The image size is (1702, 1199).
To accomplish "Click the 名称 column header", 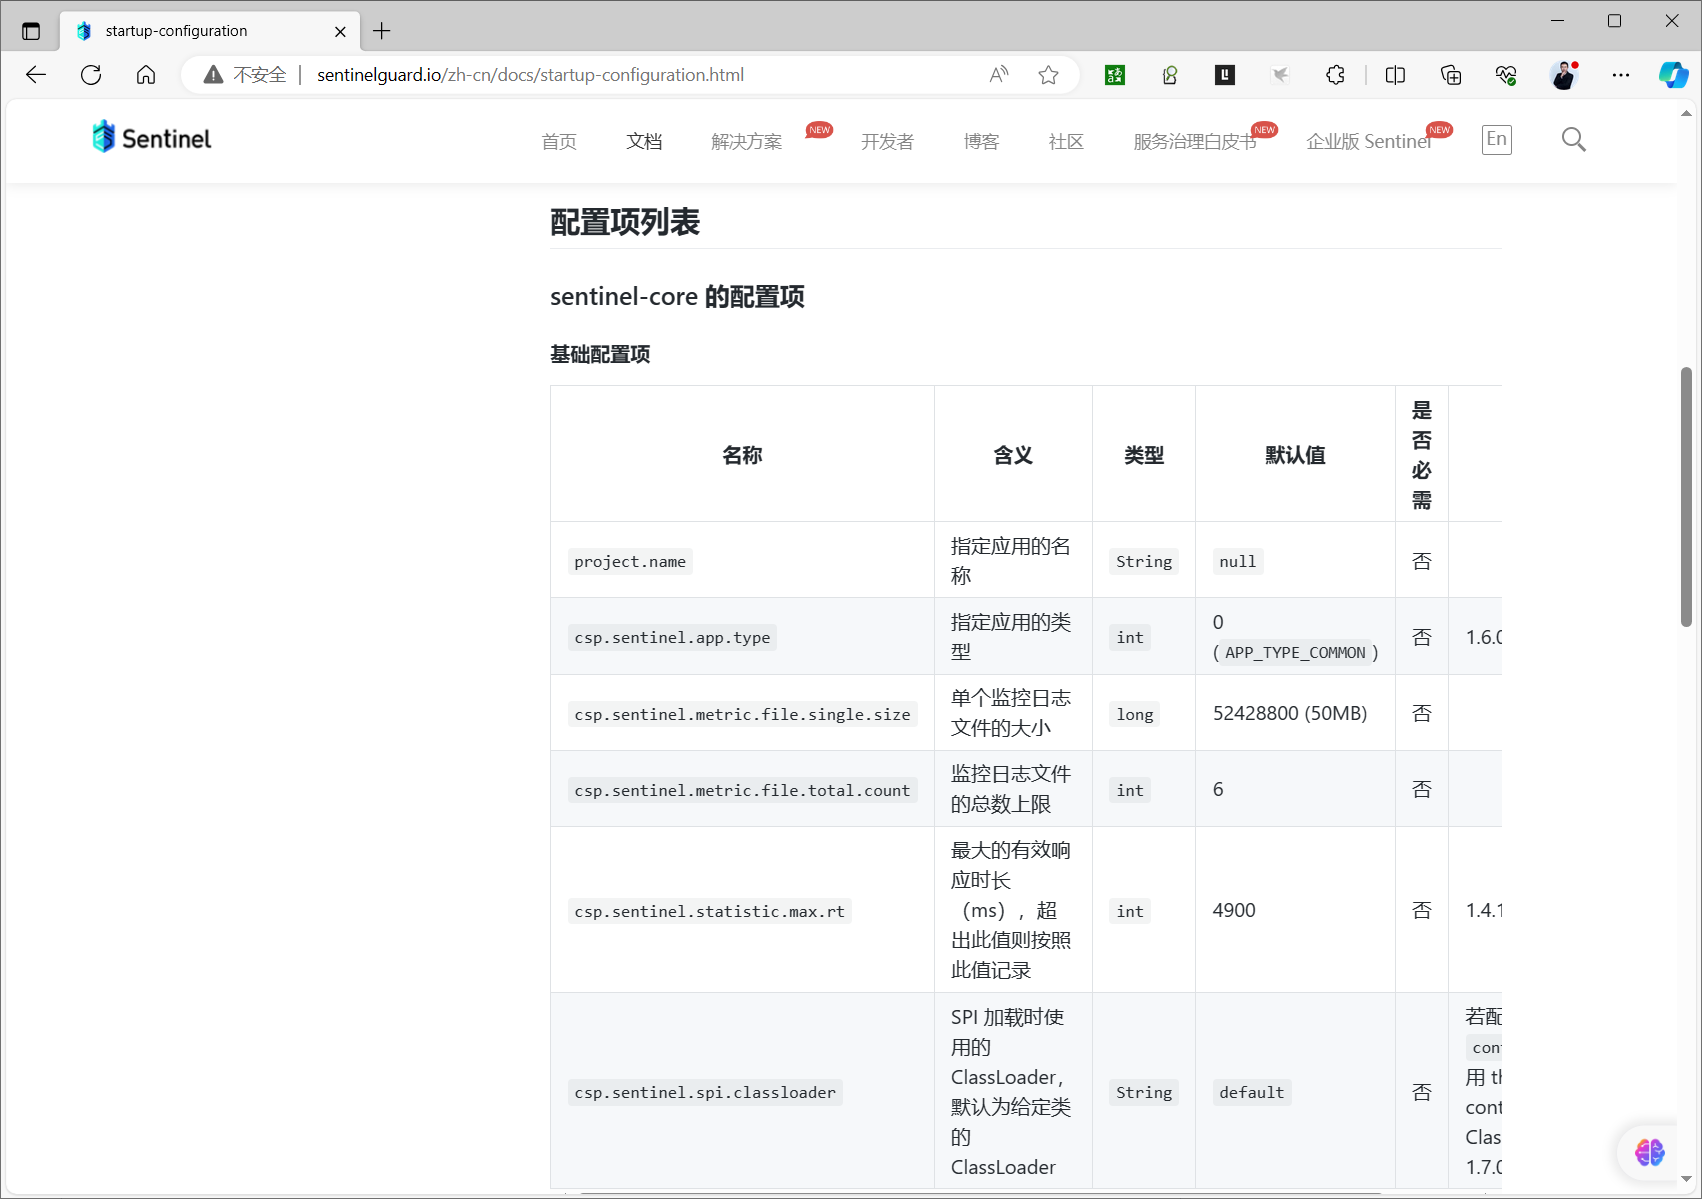I will [742, 455].
